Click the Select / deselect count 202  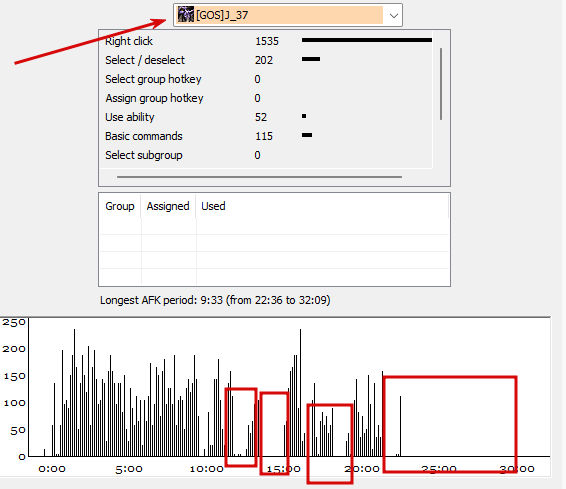coord(264,60)
